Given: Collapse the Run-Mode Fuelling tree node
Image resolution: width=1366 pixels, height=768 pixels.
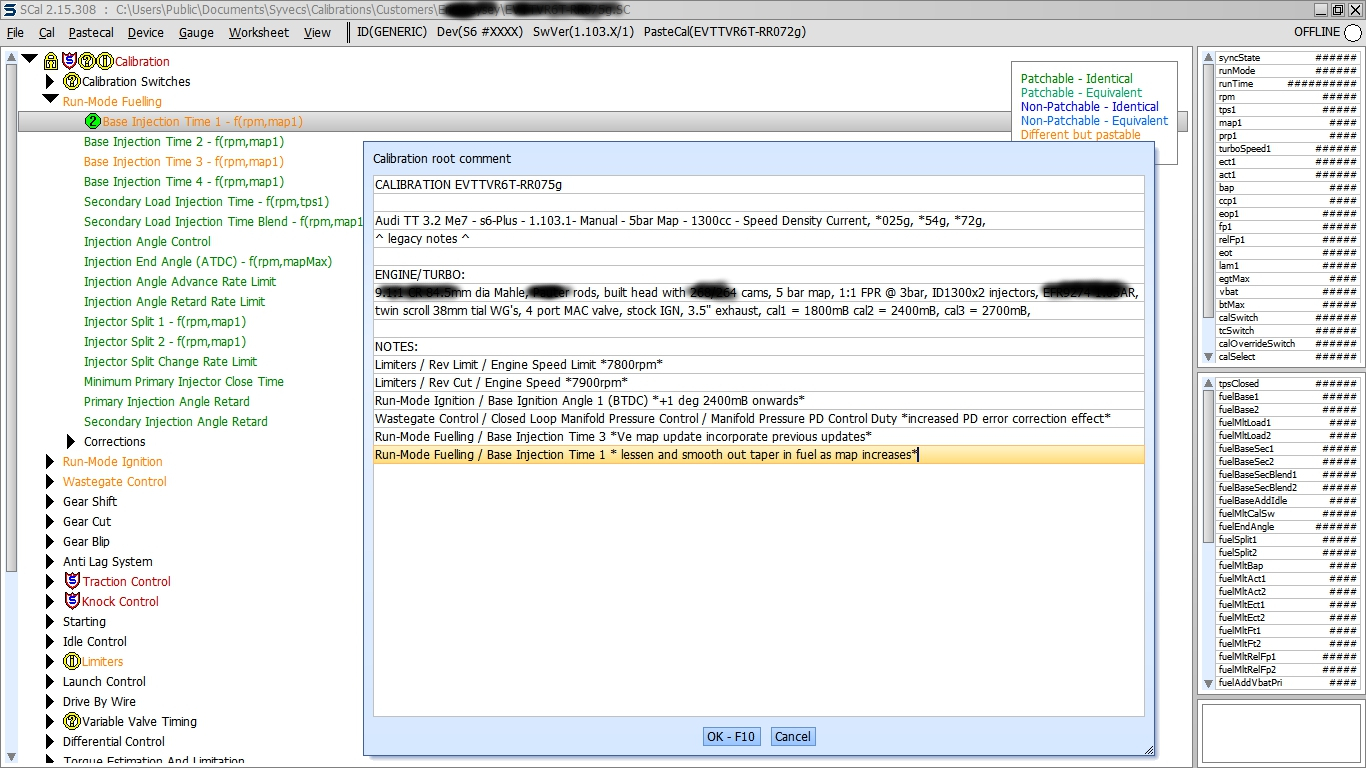Looking at the screenshot, I should click(50, 101).
